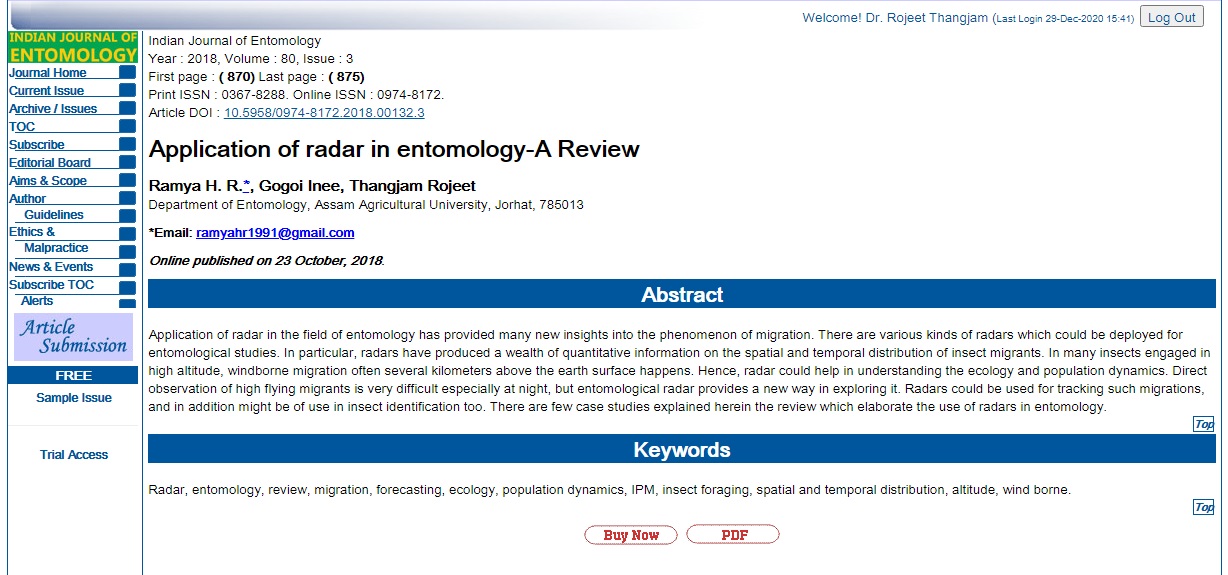Click the Trial Access link
This screenshot has height=575, width=1228.
pos(74,455)
